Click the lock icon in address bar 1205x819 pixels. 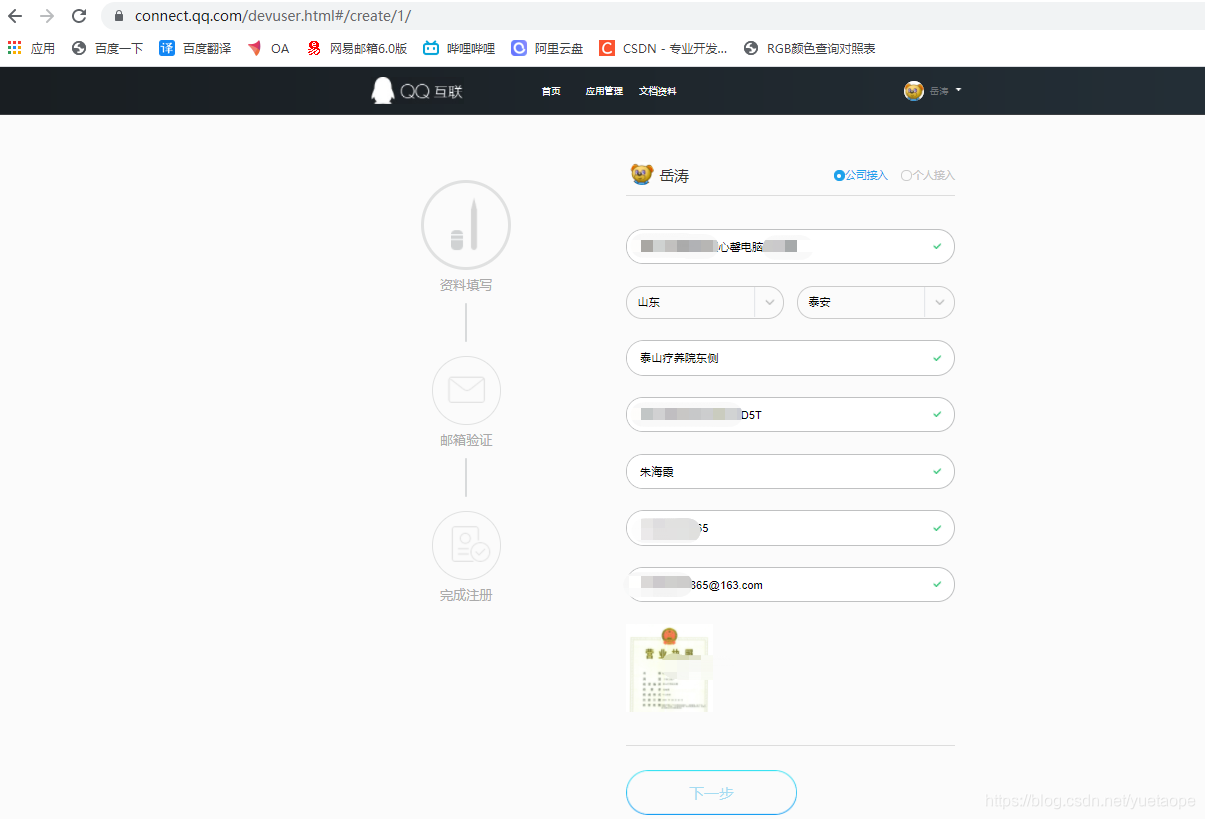119,16
